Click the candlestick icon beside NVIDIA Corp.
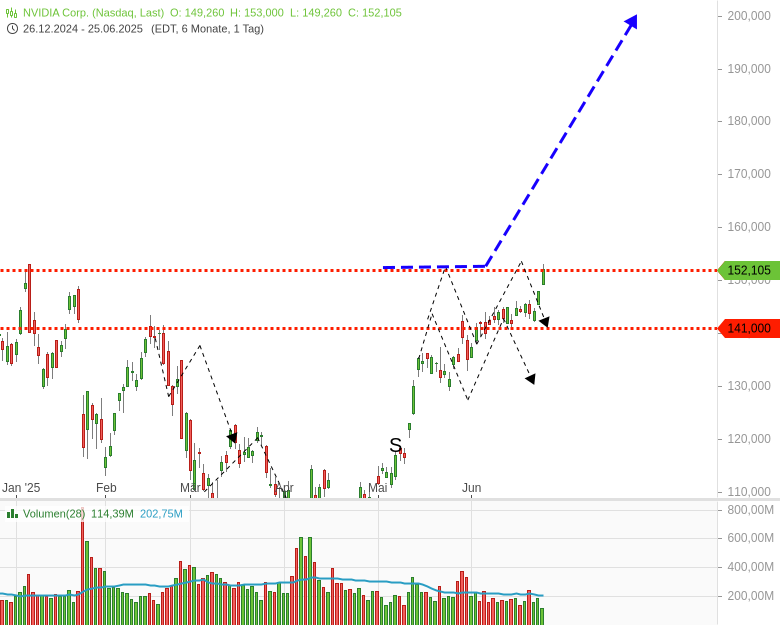780x625 pixels. click(x=12, y=13)
